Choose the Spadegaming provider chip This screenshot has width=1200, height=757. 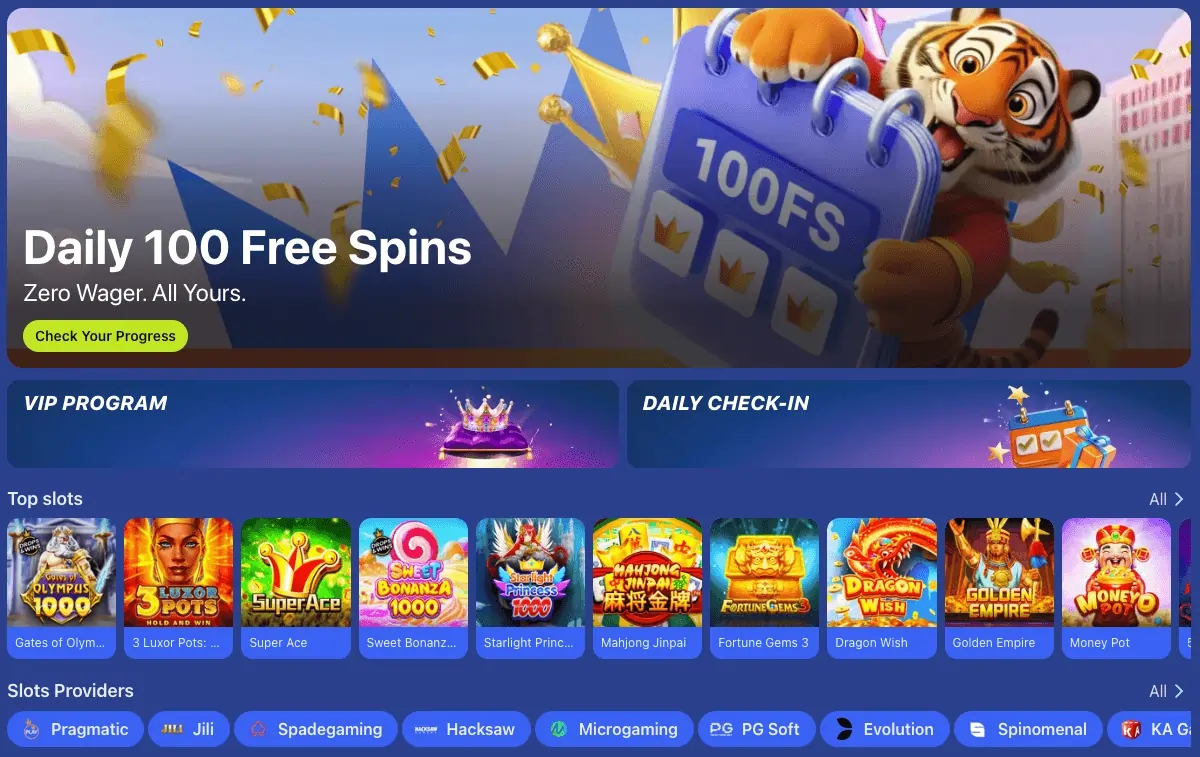[x=316, y=729]
